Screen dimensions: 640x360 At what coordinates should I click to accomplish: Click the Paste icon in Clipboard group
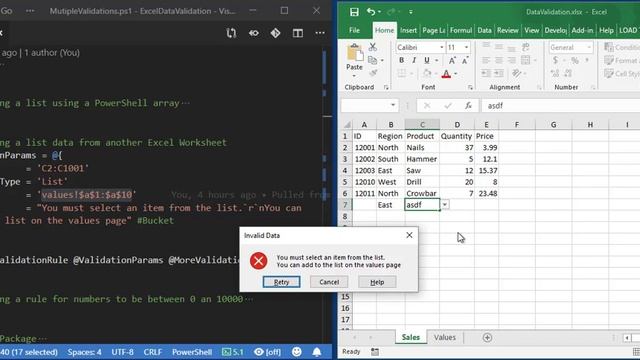pos(354,52)
